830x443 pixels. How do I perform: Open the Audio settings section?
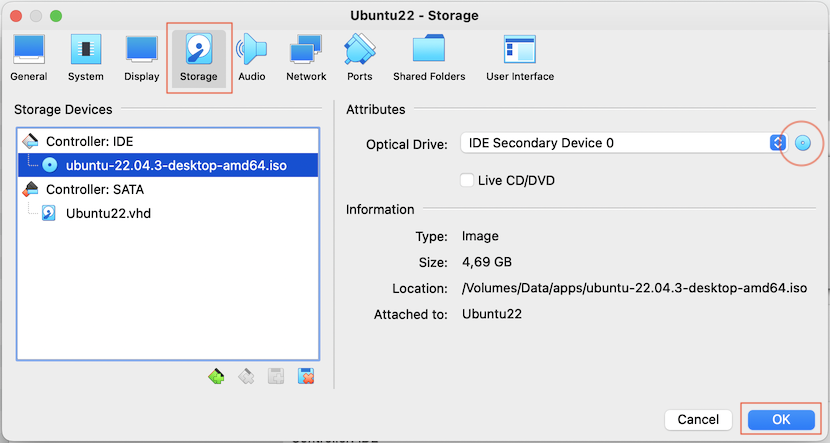point(251,58)
